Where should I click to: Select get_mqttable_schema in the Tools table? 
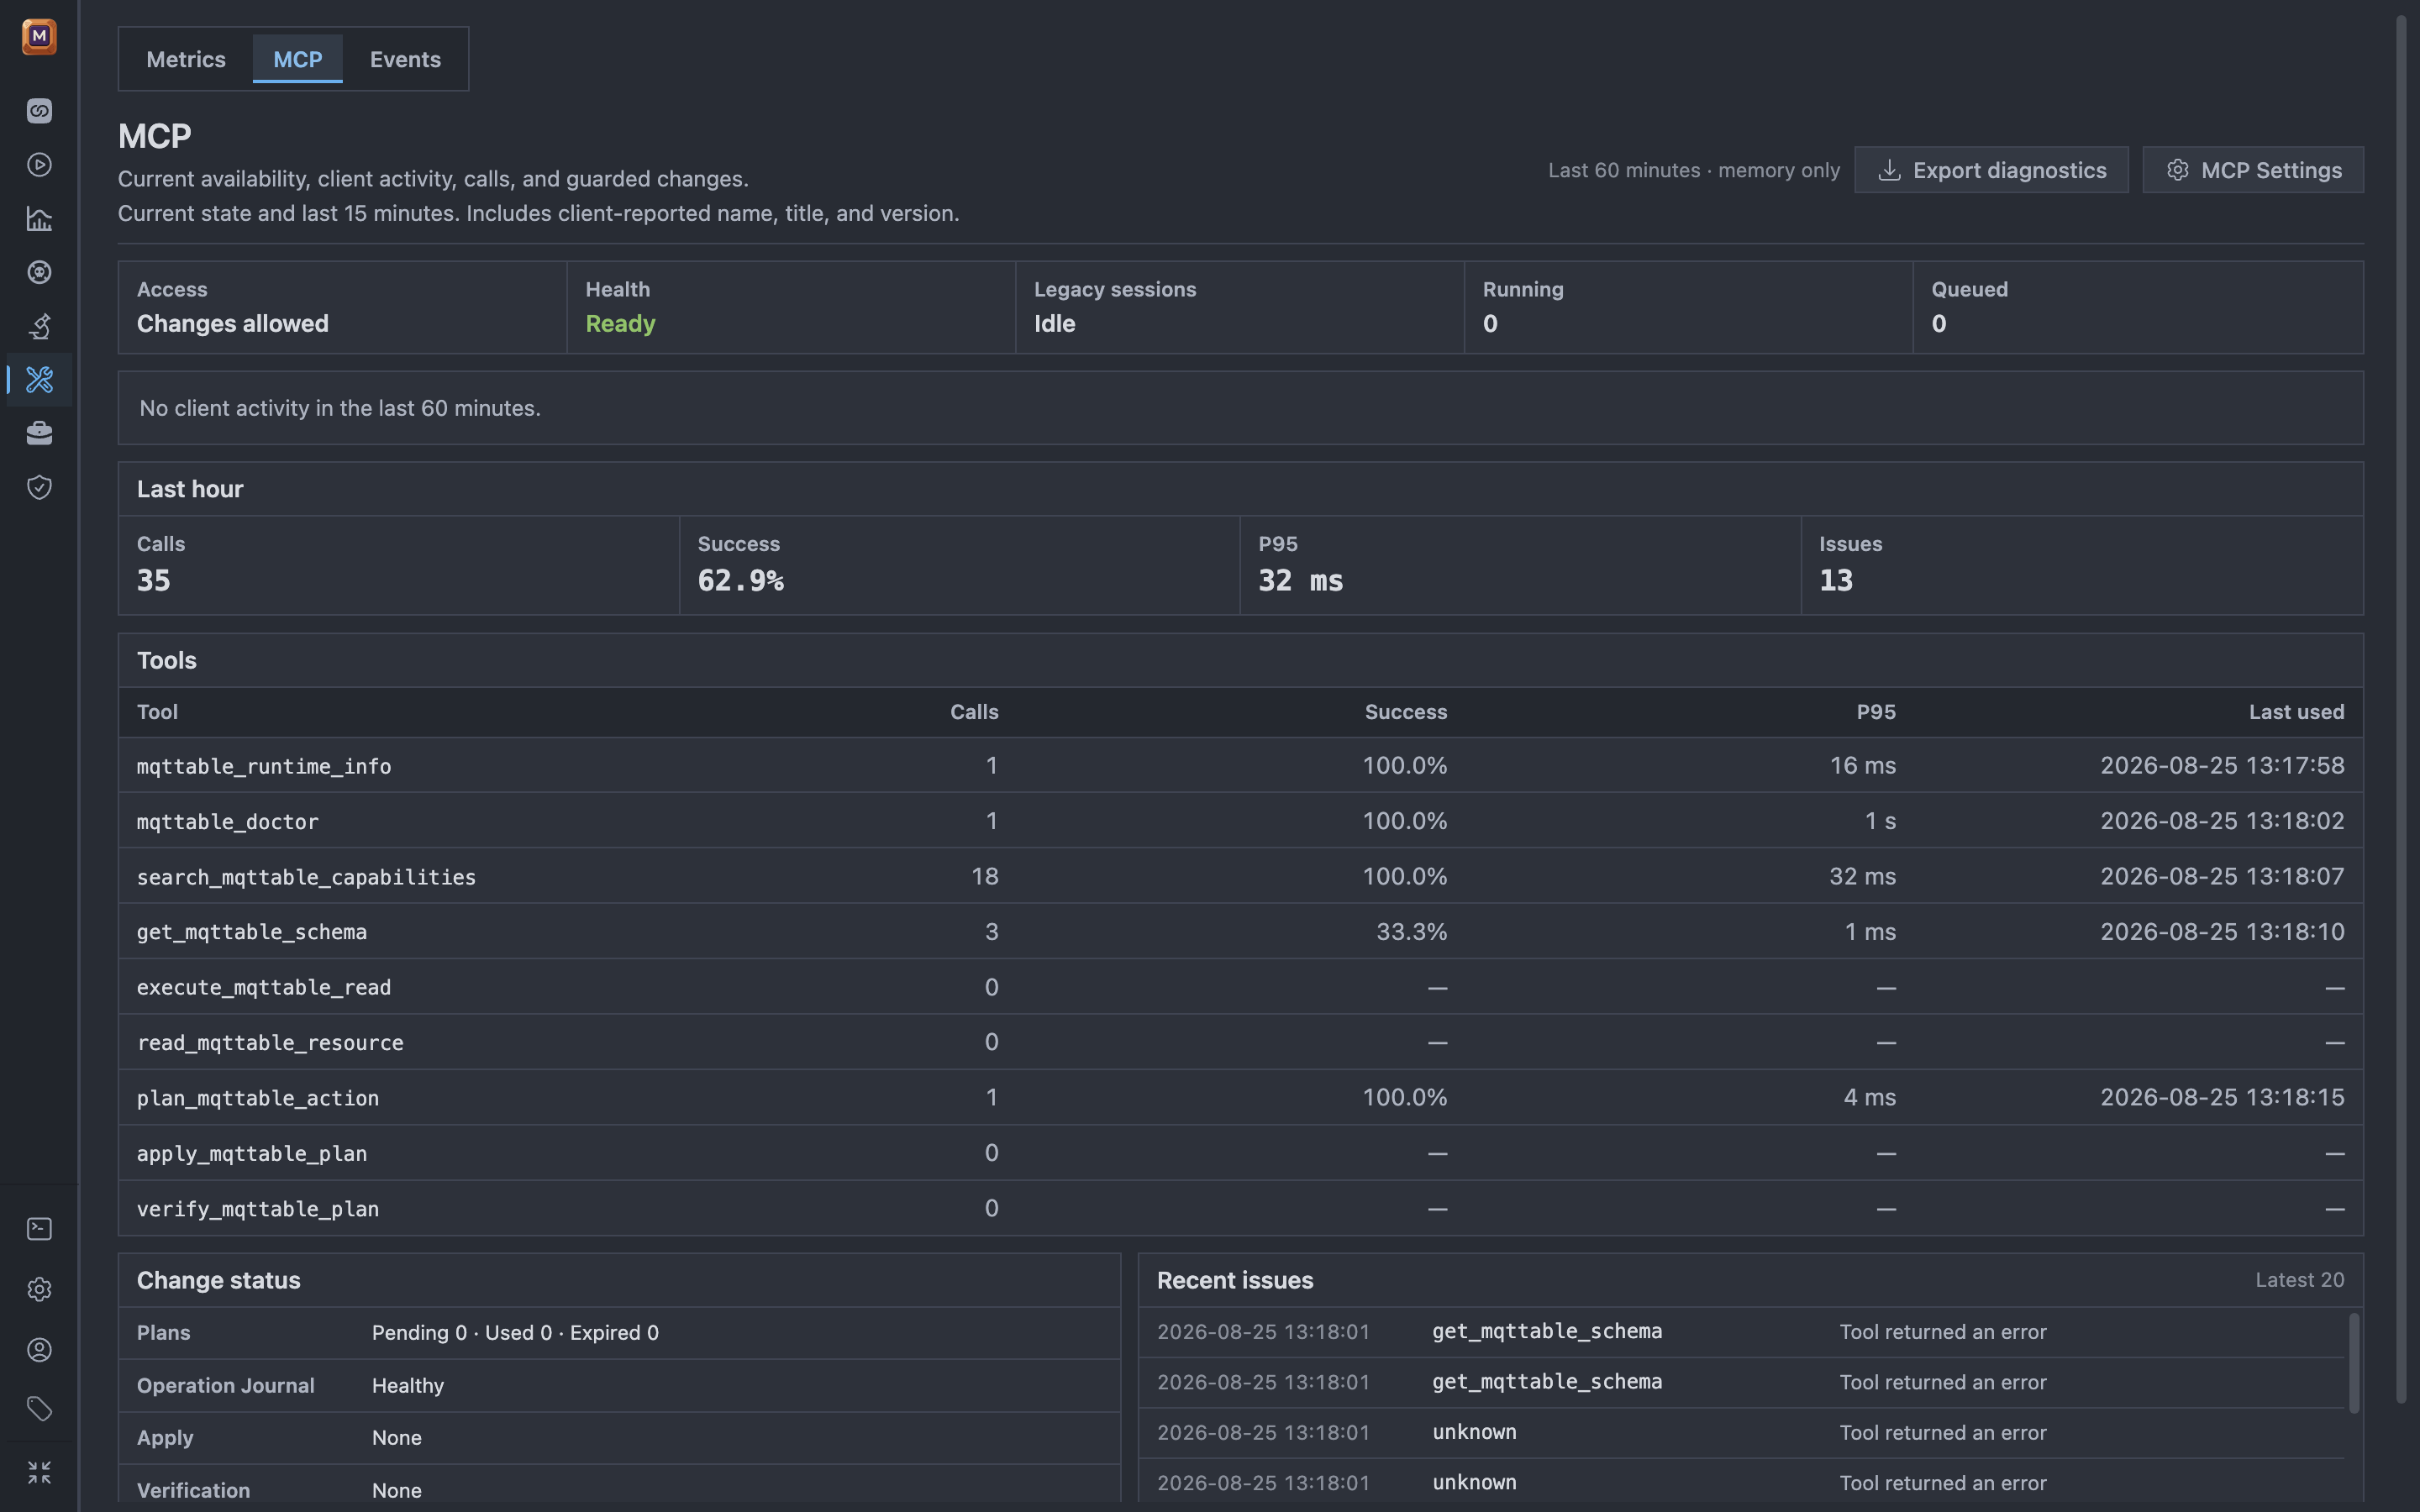pyautogui.click(x=1240, y=932)
